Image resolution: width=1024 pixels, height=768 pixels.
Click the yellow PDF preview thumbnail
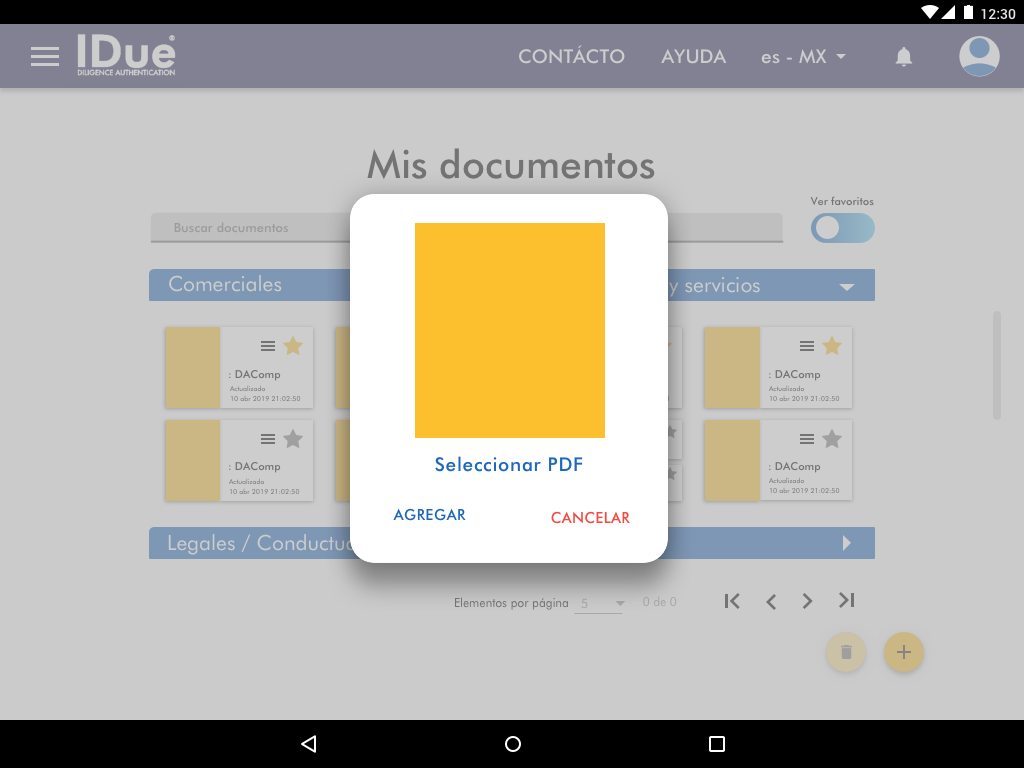(x=509, y=330)
